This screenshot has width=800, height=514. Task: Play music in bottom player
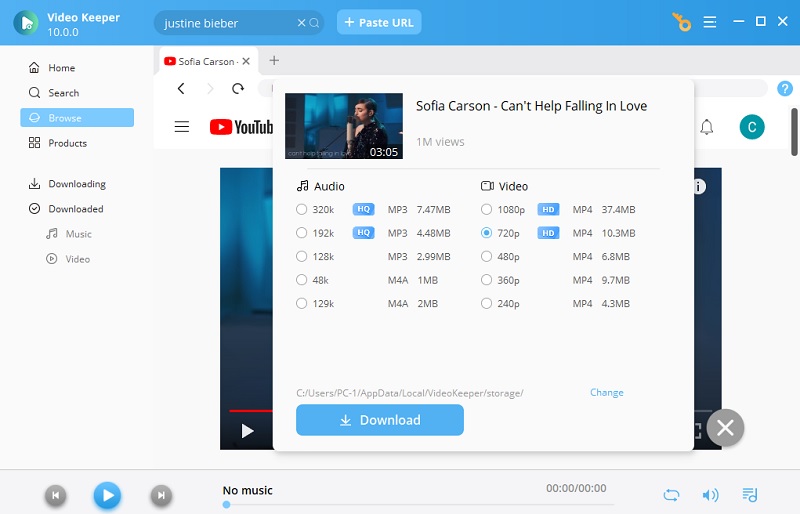click(107, 495)
